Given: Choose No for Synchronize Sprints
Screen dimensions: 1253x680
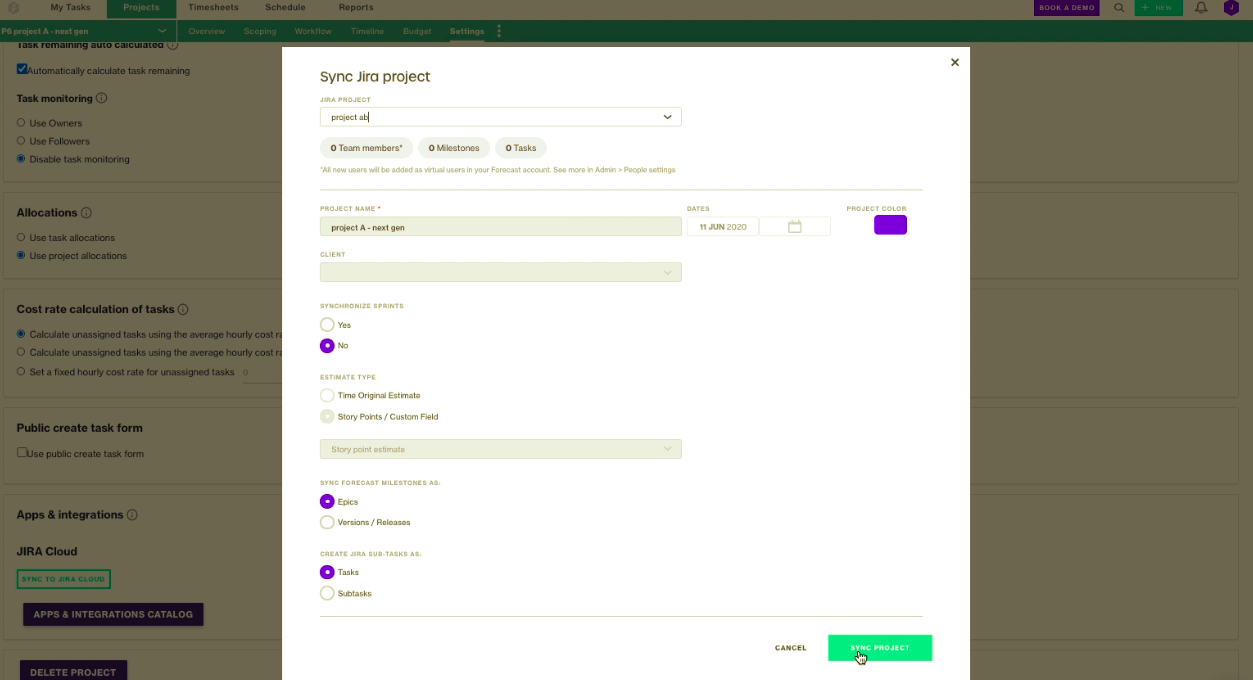Looking at the screenshot, I should point(327,346).
